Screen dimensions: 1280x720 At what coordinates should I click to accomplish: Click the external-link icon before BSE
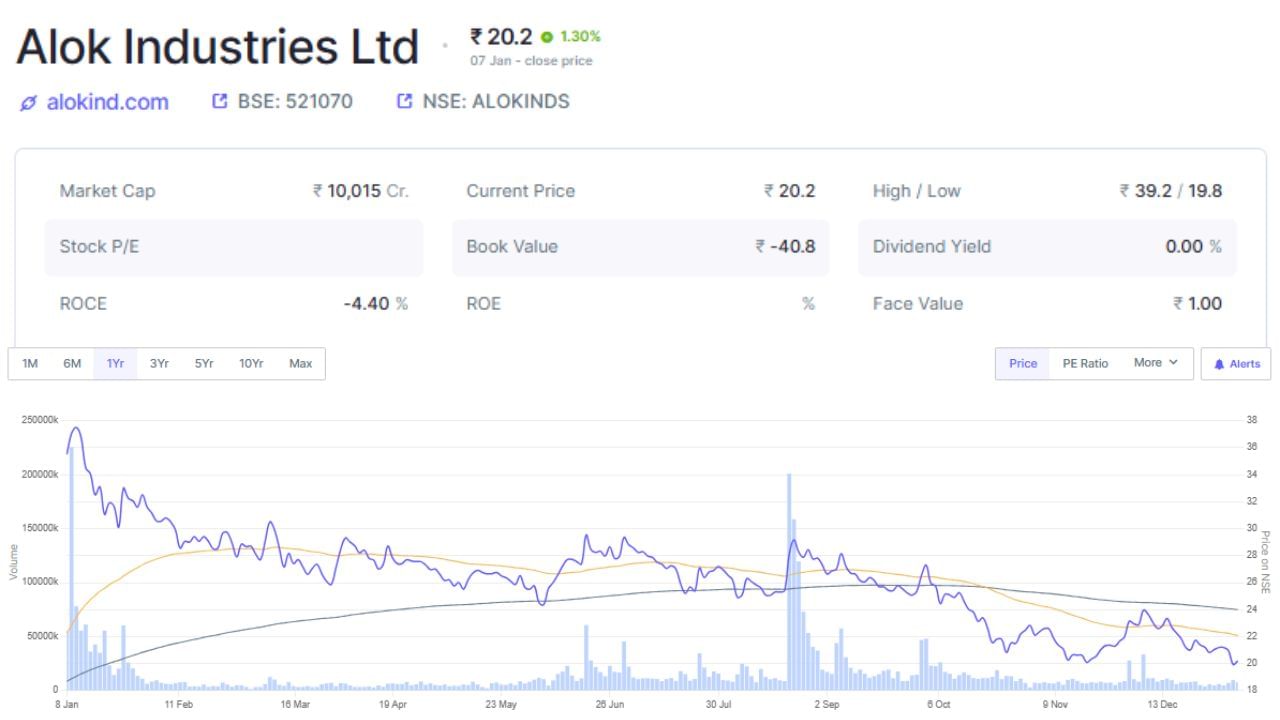pyautogui.click(x=221, y=101)
